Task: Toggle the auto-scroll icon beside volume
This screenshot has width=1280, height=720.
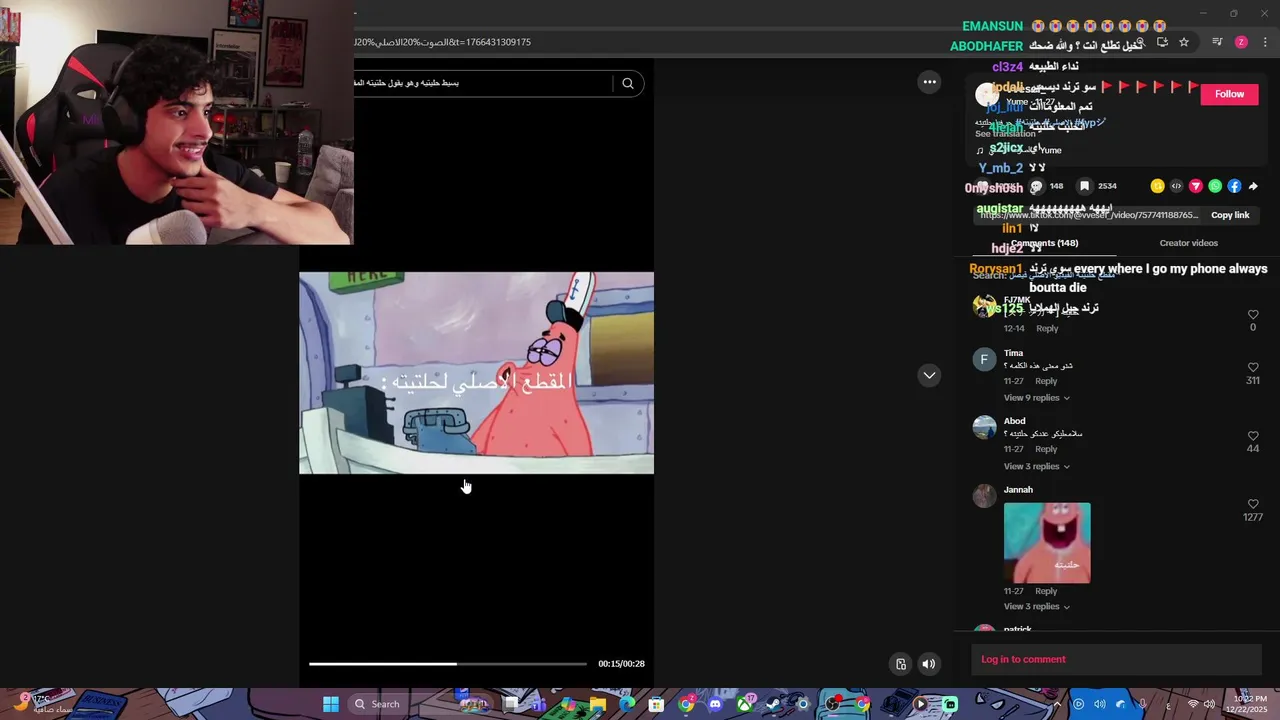Action: 901,663
